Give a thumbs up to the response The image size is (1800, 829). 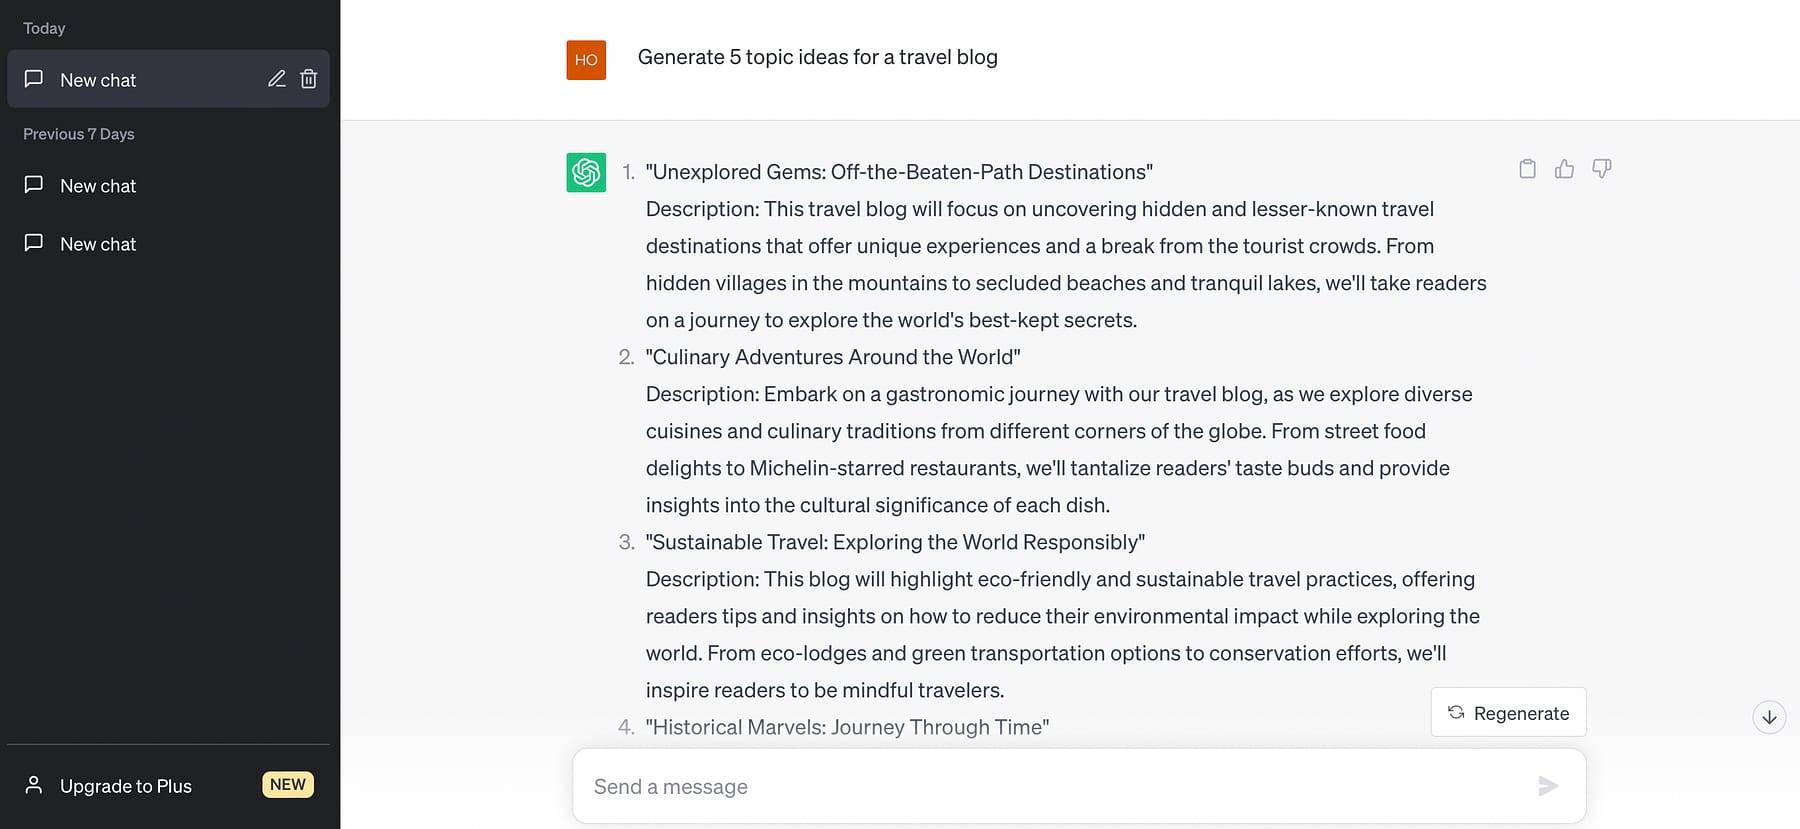coord(1564,169)
